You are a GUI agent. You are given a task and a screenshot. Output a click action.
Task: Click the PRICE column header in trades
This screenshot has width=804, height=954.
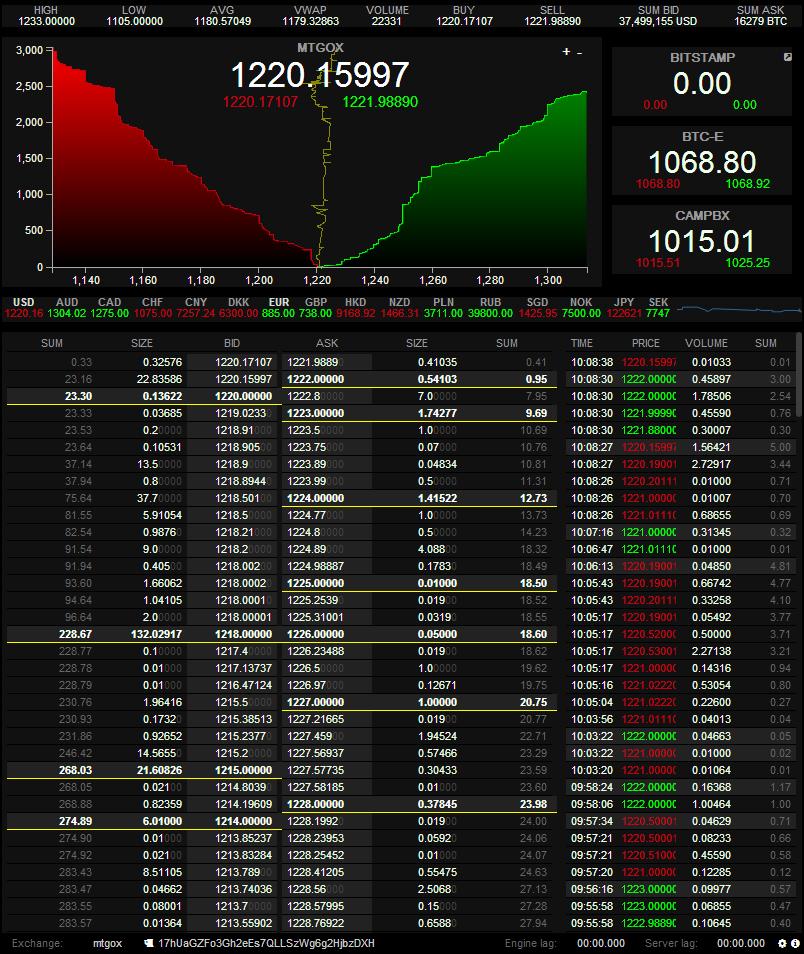tap(646, 343)
